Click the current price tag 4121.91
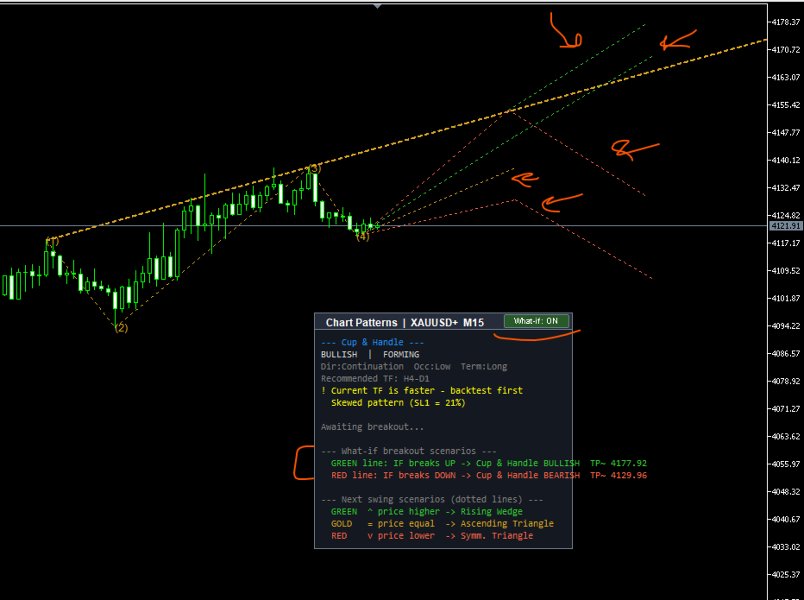 pyautogui.click(x=786, y=226)
